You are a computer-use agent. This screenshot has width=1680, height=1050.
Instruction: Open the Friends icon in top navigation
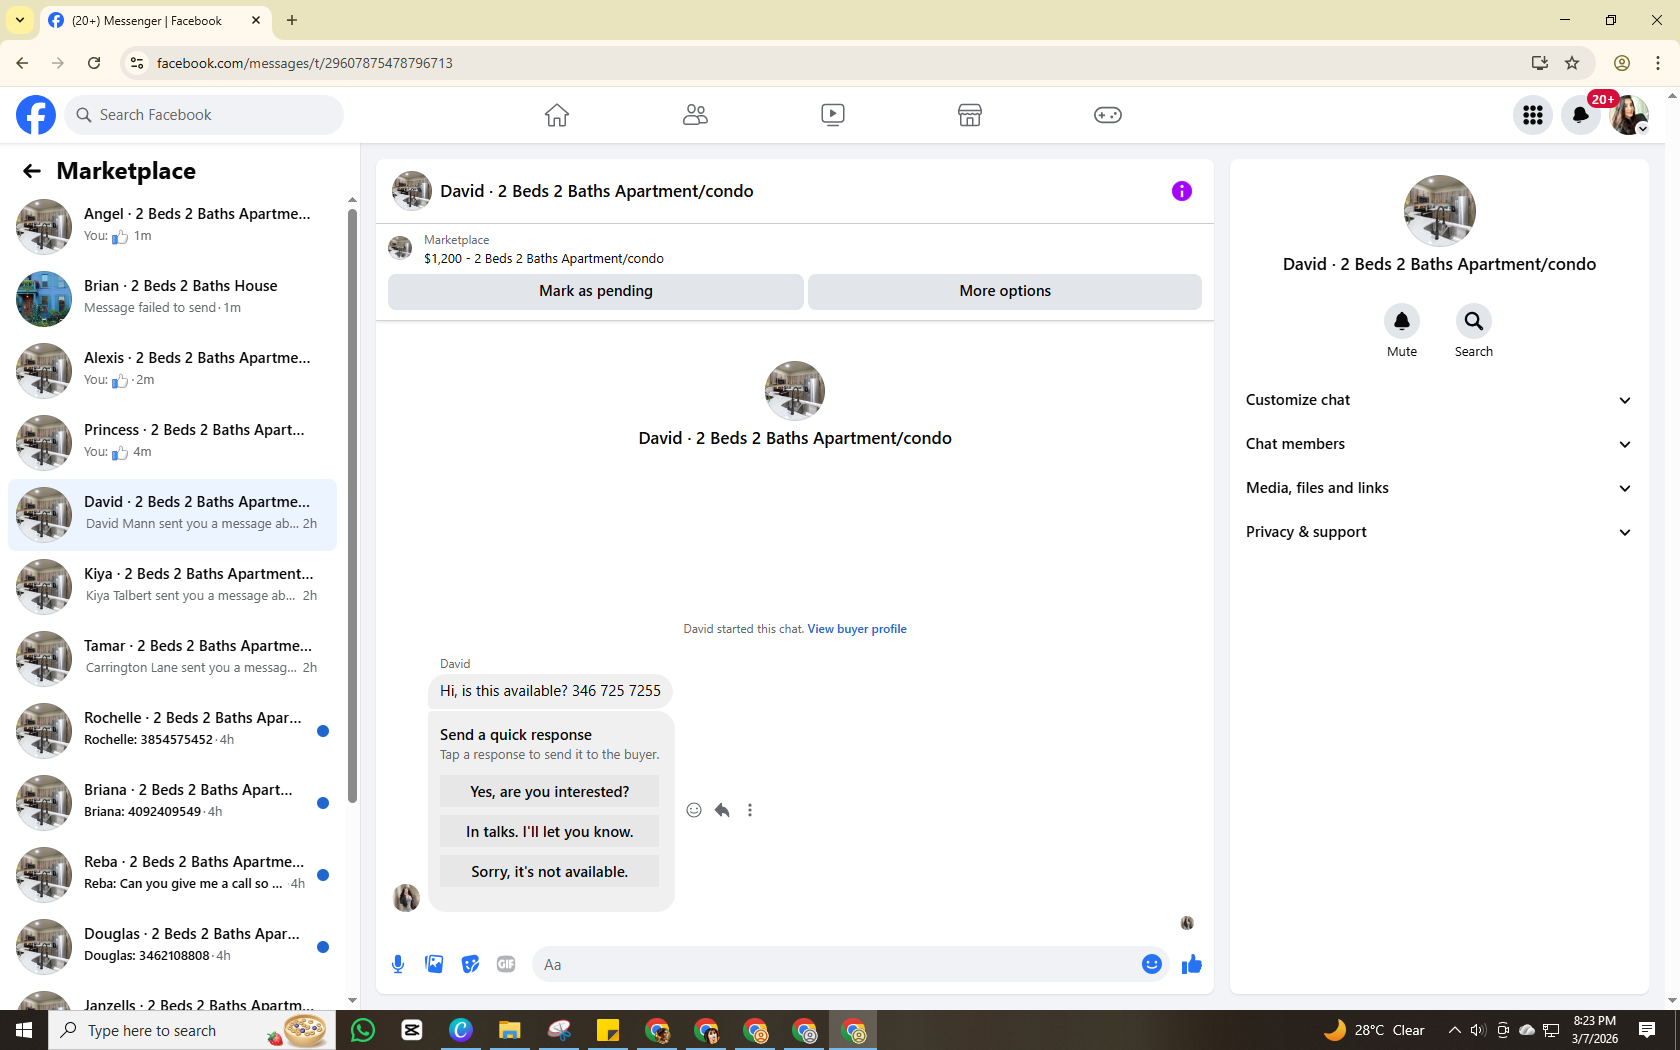pyautogui.click(x=695, y=115)
